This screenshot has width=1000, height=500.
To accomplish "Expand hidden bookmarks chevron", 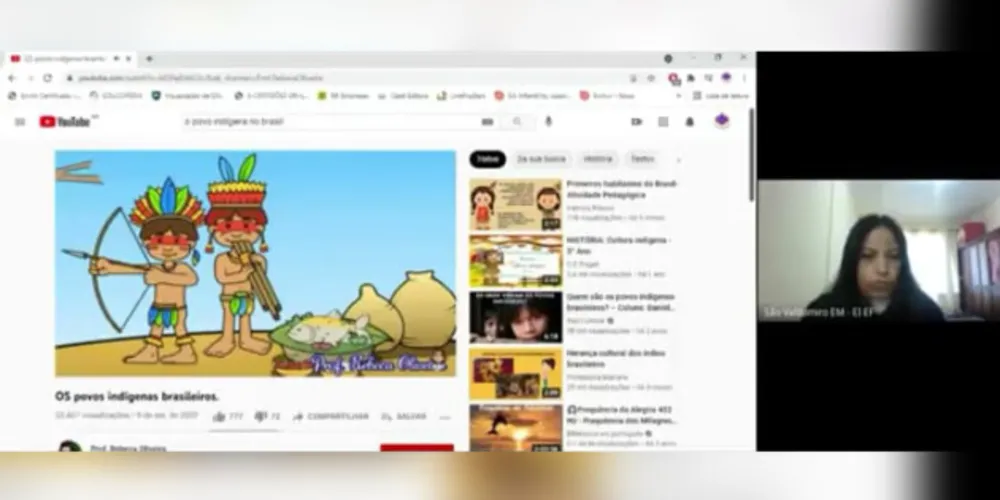I will coord(679,96).
